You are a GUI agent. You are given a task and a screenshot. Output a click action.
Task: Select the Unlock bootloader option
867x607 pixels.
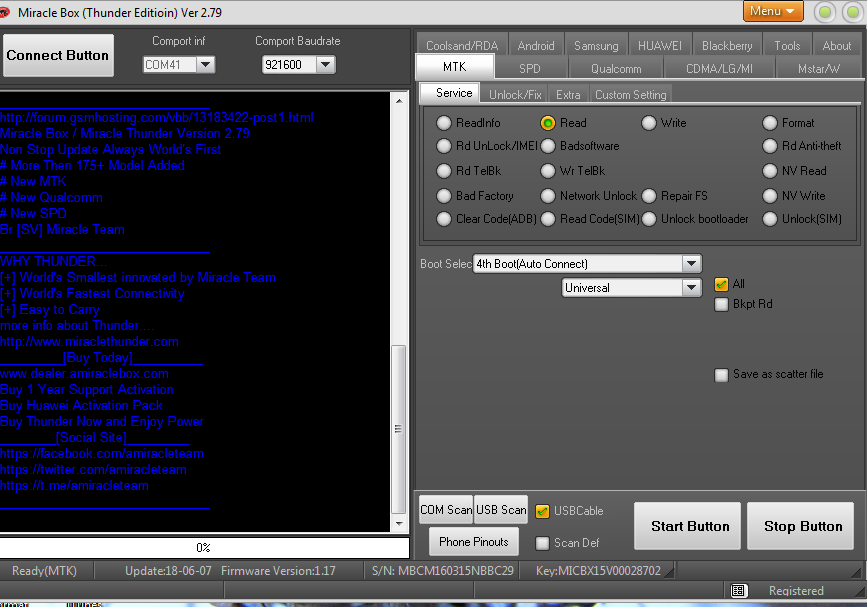click(x=649, y=219)
